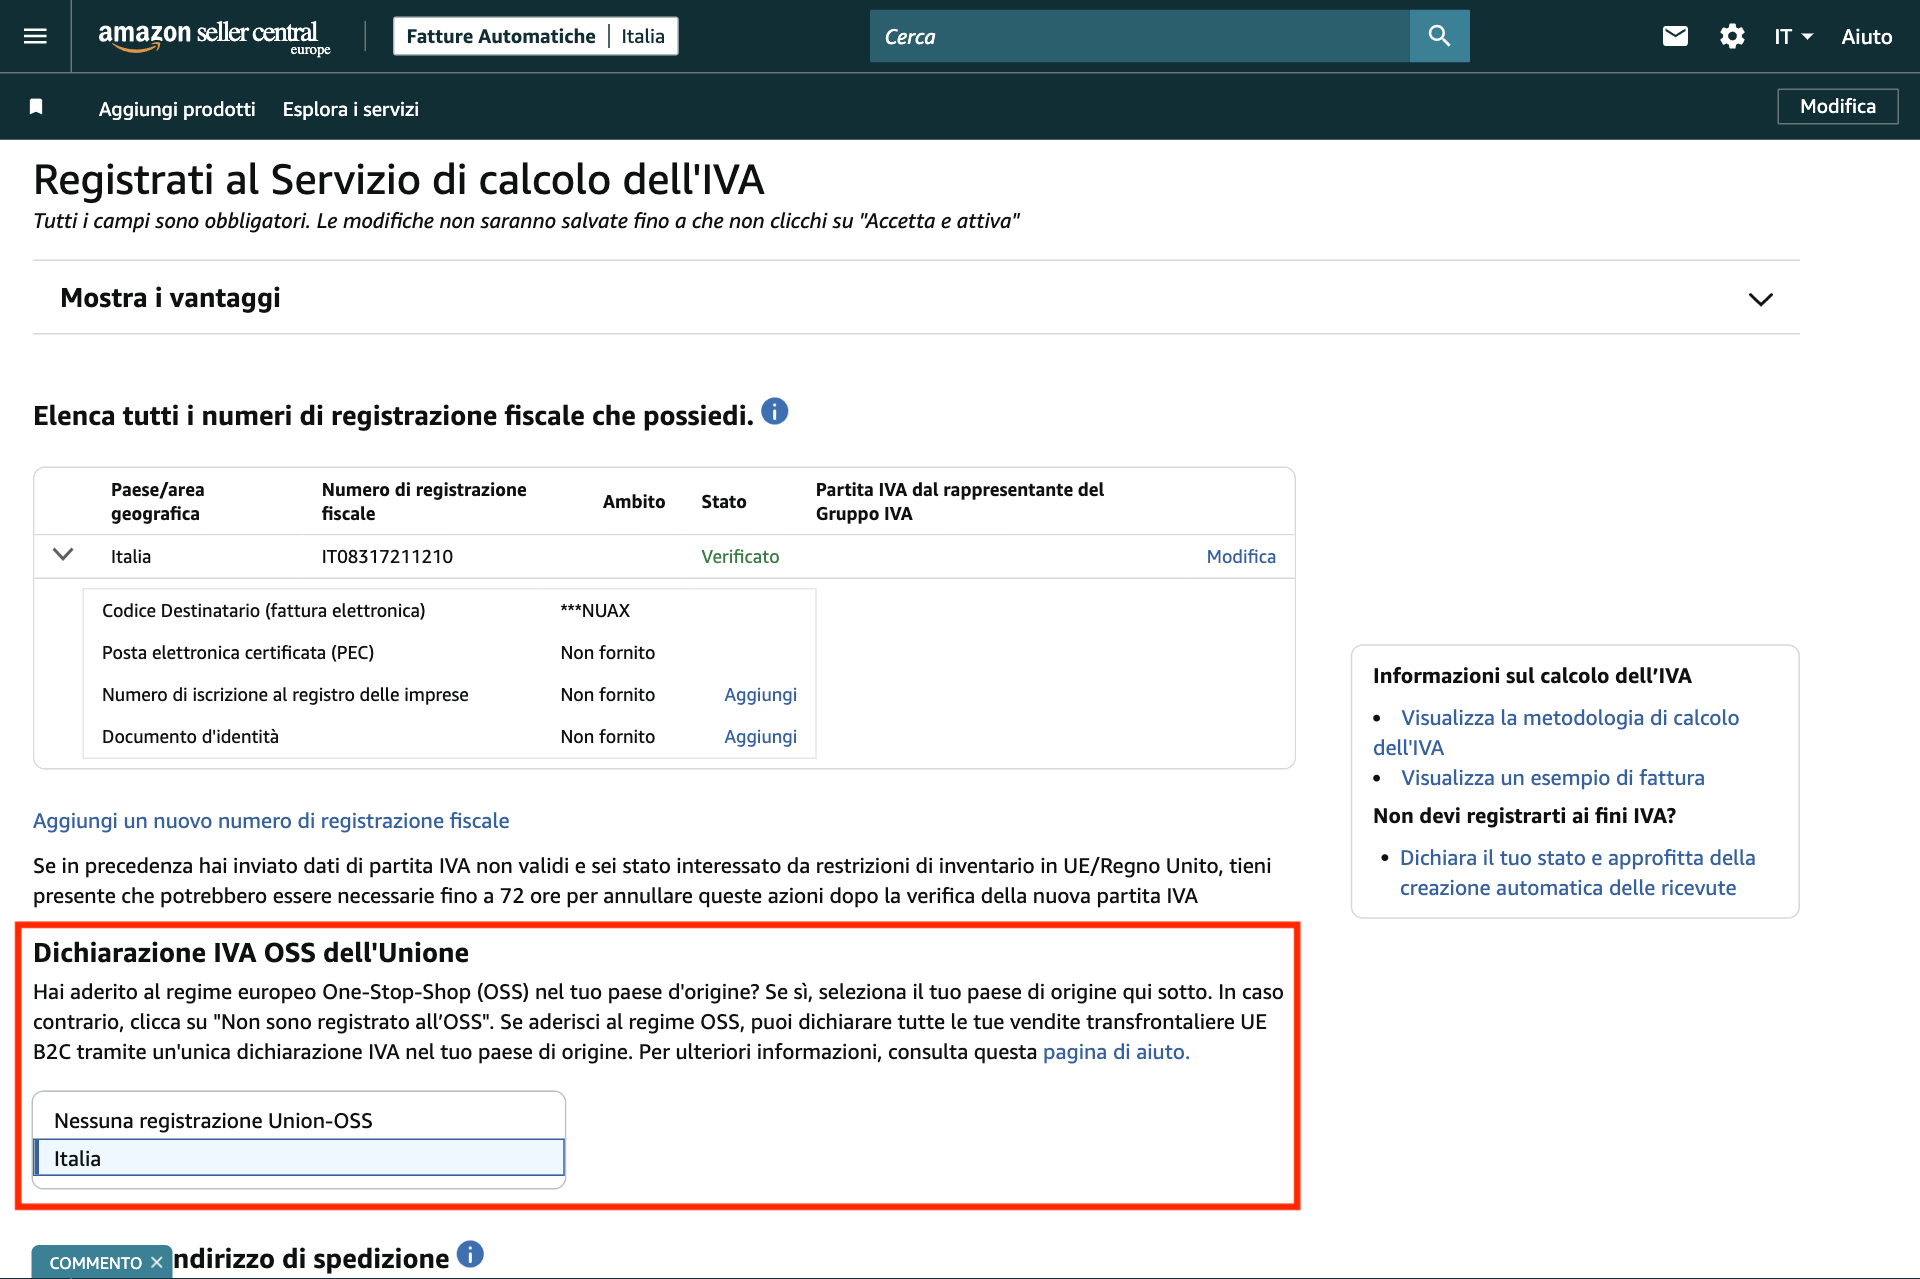The width and height of the screenshot is (1920, 1279).
Task: Open the IT language dropdown
Action: (1793, 36)
